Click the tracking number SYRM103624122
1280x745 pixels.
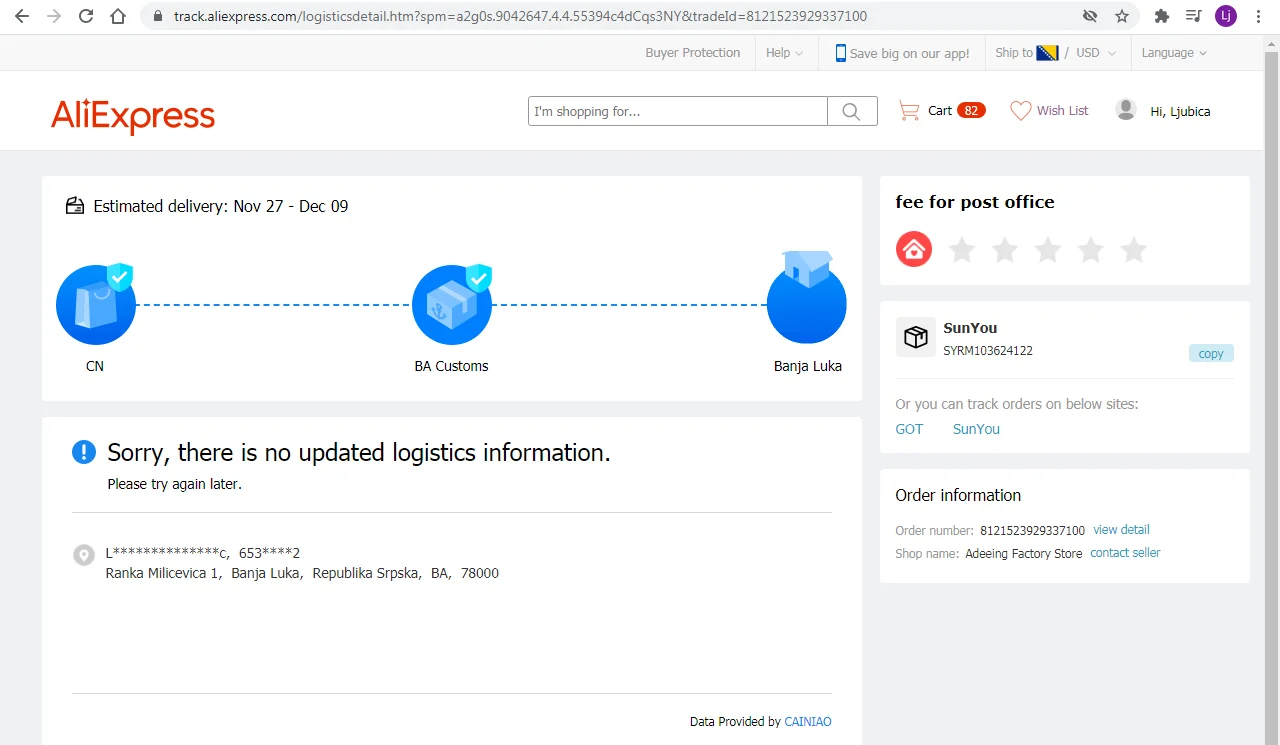[x=988, y=351]
